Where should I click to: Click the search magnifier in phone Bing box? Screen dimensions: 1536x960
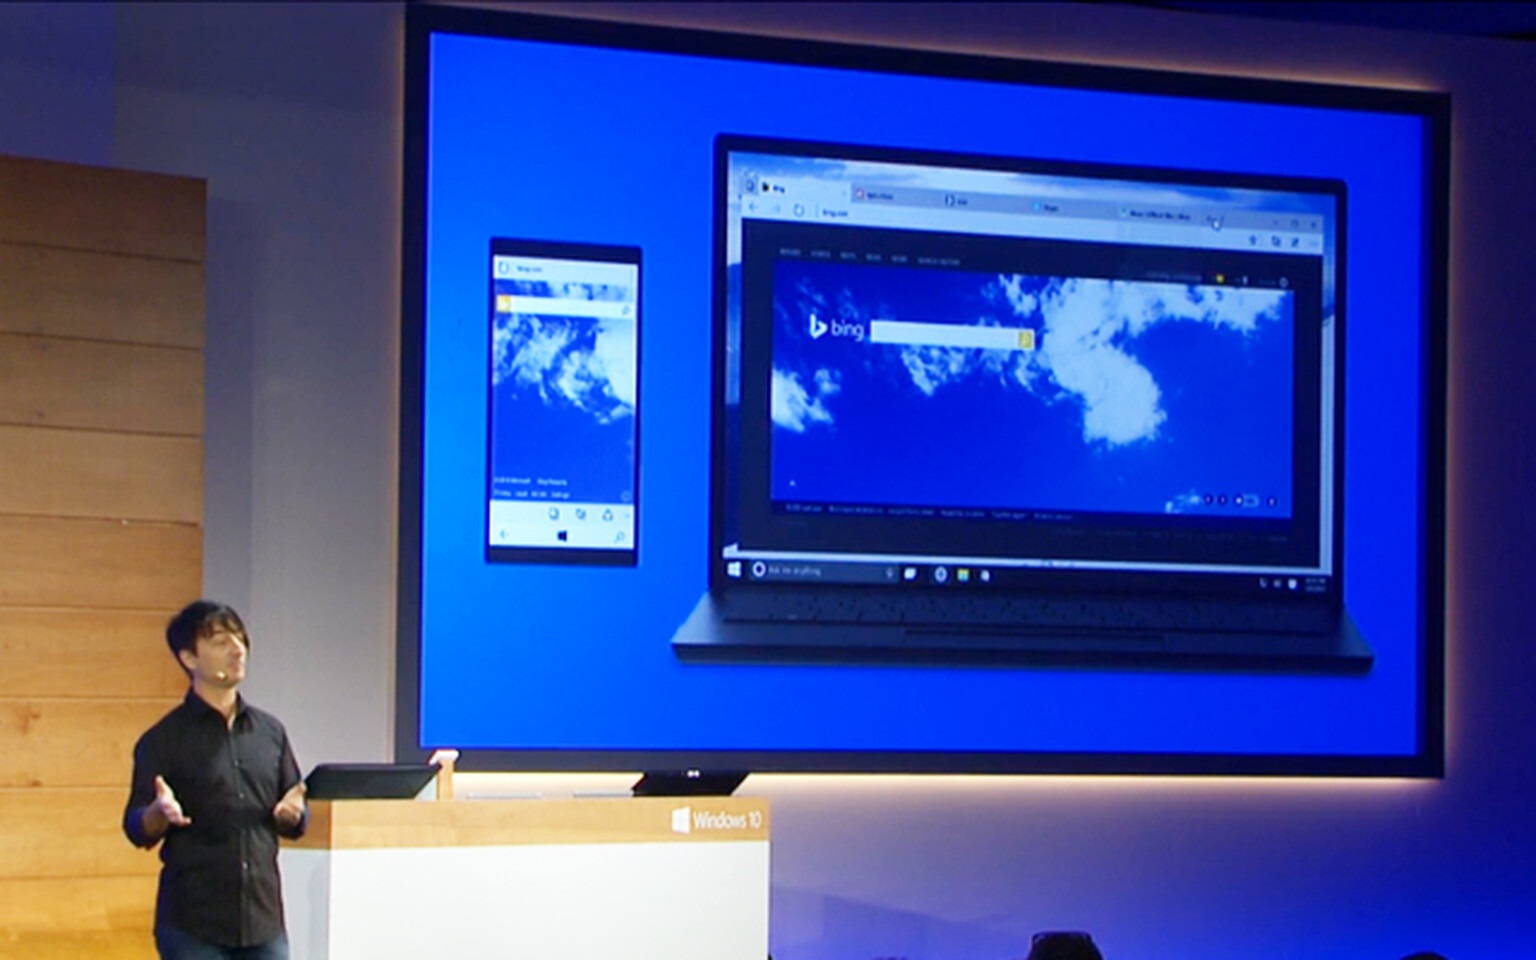pyautogui.click(x=626, y=310)
